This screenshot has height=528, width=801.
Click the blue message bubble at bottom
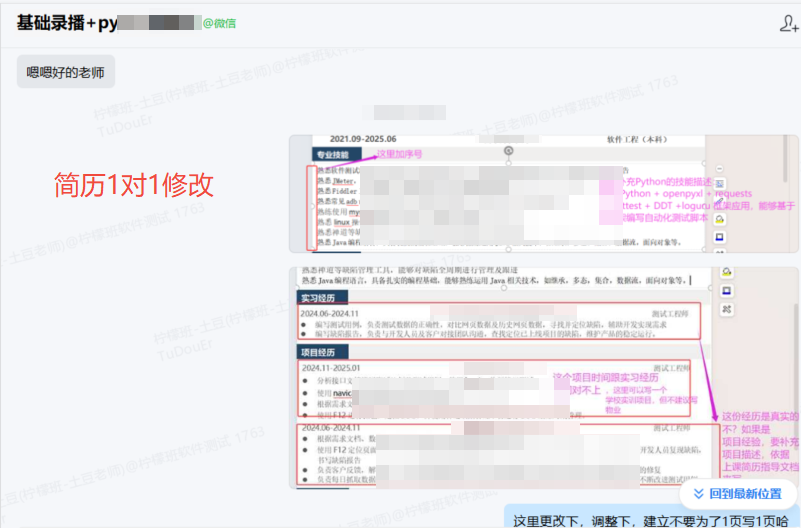[x=651, y=518]
